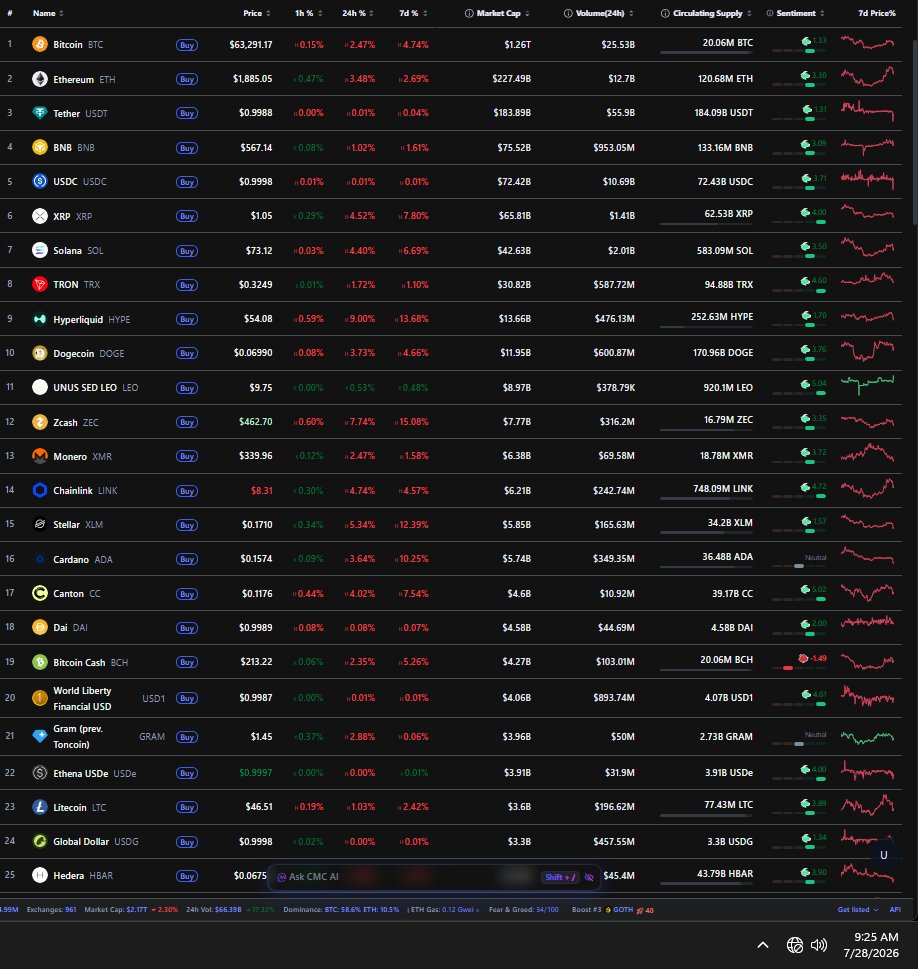Click the Buy button for Litecoin
The width and height of the screenshot is (918, 969).
187,807
